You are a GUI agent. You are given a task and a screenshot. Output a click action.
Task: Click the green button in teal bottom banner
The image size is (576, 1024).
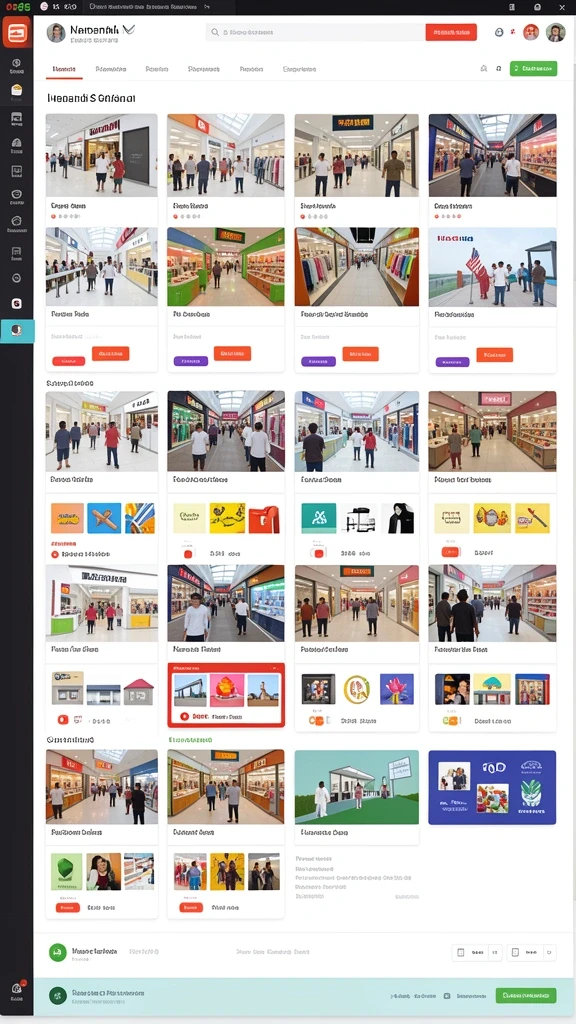[526, 996]
